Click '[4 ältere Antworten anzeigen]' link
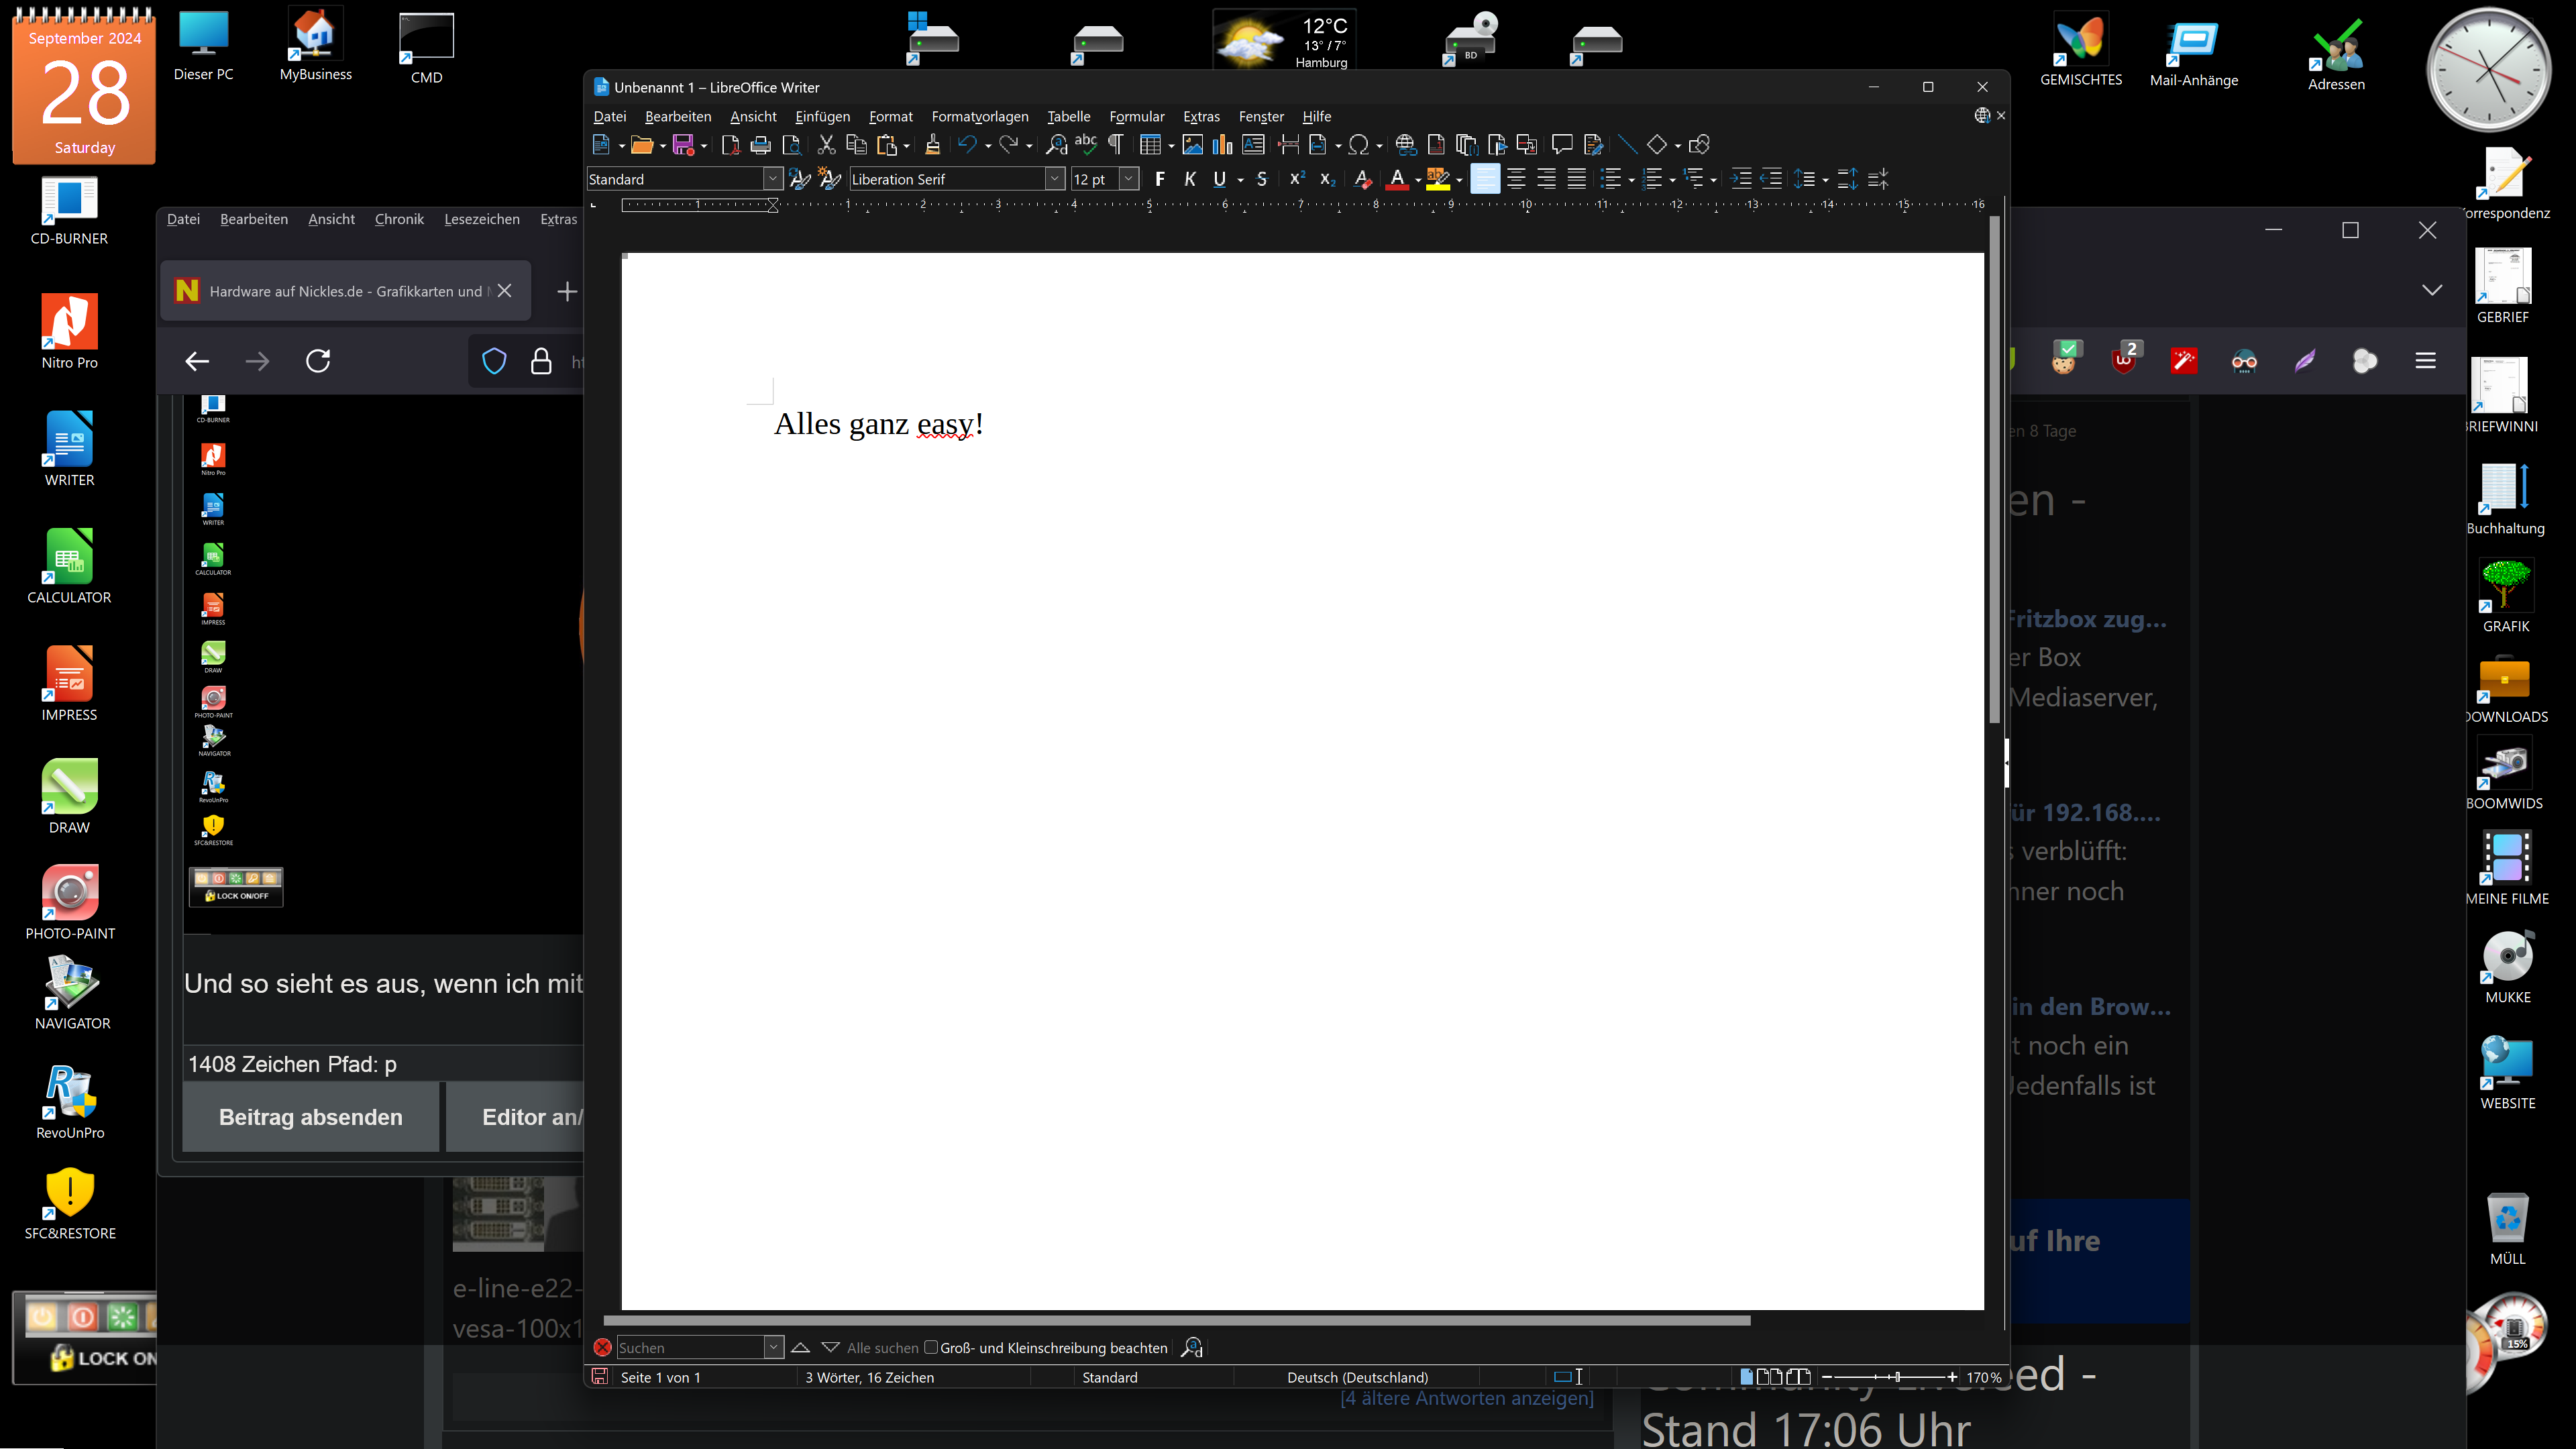Viewport: 2576px width, 1449px height. click(1467, 1398)
